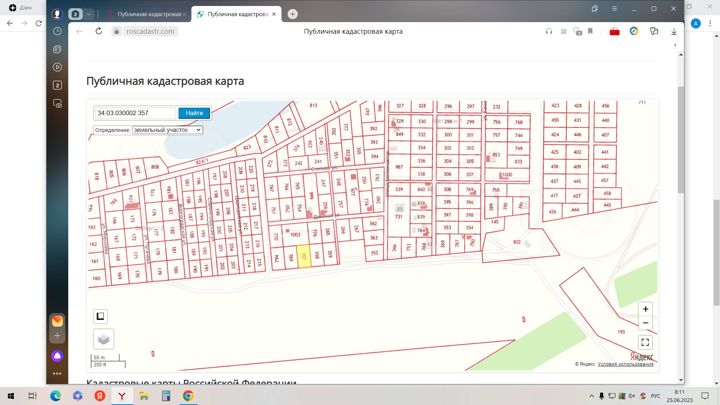This screenshot has width=720, height=405.
Task: Open Yandex Mail in sidebar
Action: click(x=57, y=321)
